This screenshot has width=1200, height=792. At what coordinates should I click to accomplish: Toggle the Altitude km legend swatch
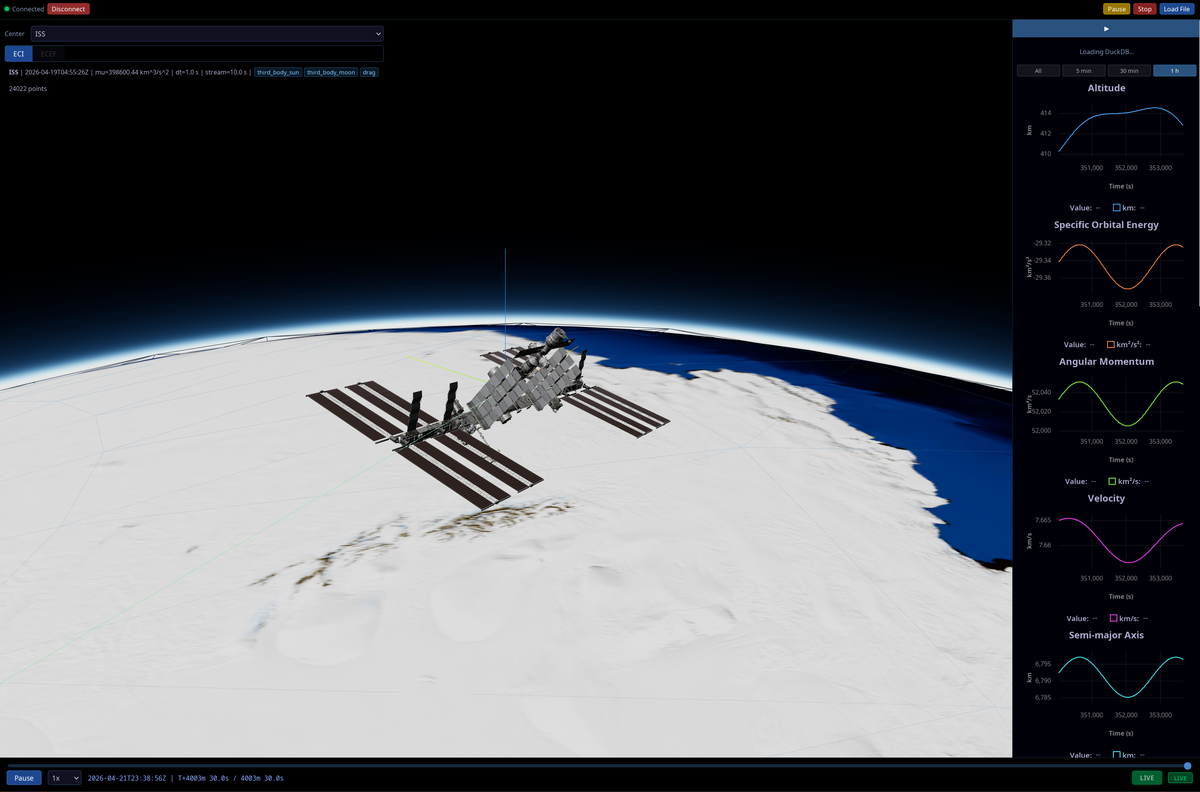click(1117, 208)
